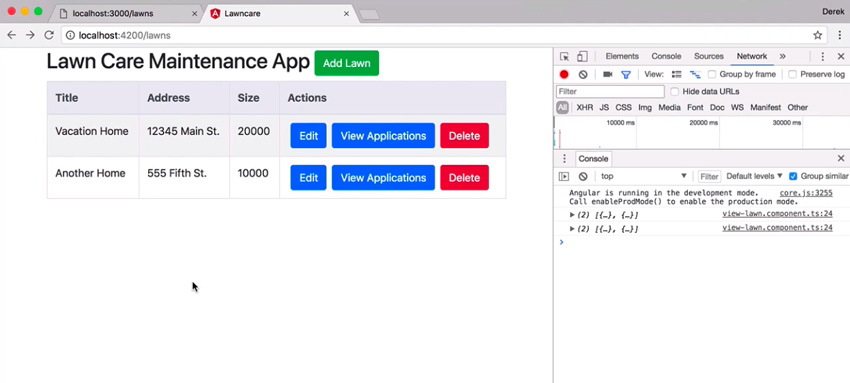
Task: Select the Console drawer tab
Action: pos(593,159)
